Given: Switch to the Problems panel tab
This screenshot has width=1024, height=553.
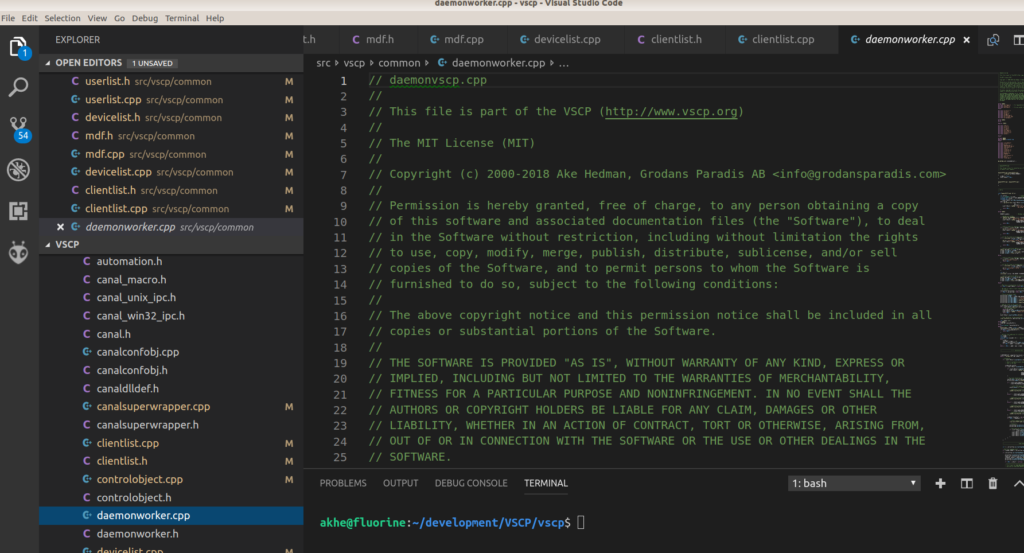Looking at the screenshot, I should click(x=343, y=483).
